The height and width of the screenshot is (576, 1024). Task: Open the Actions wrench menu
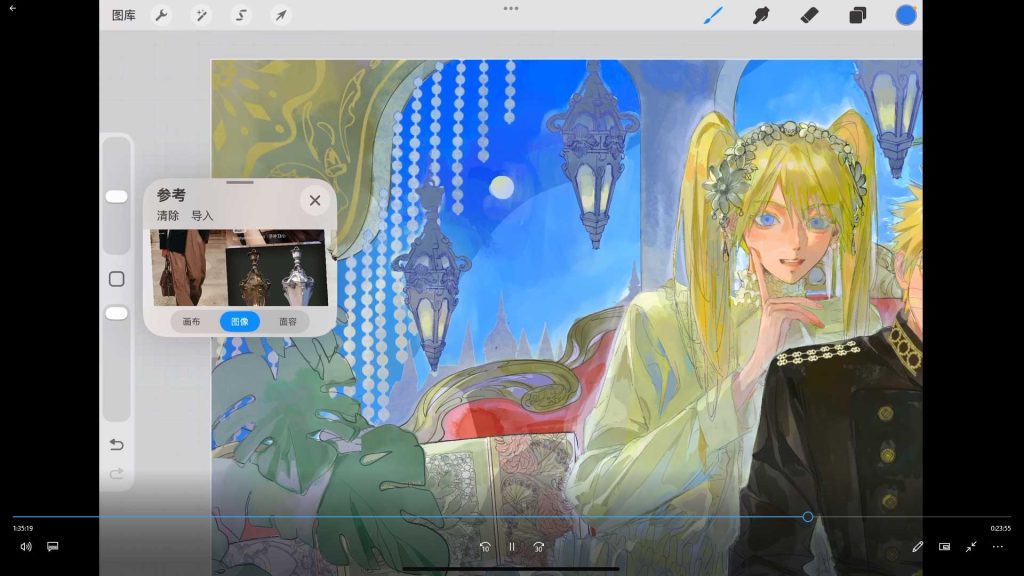161,15
